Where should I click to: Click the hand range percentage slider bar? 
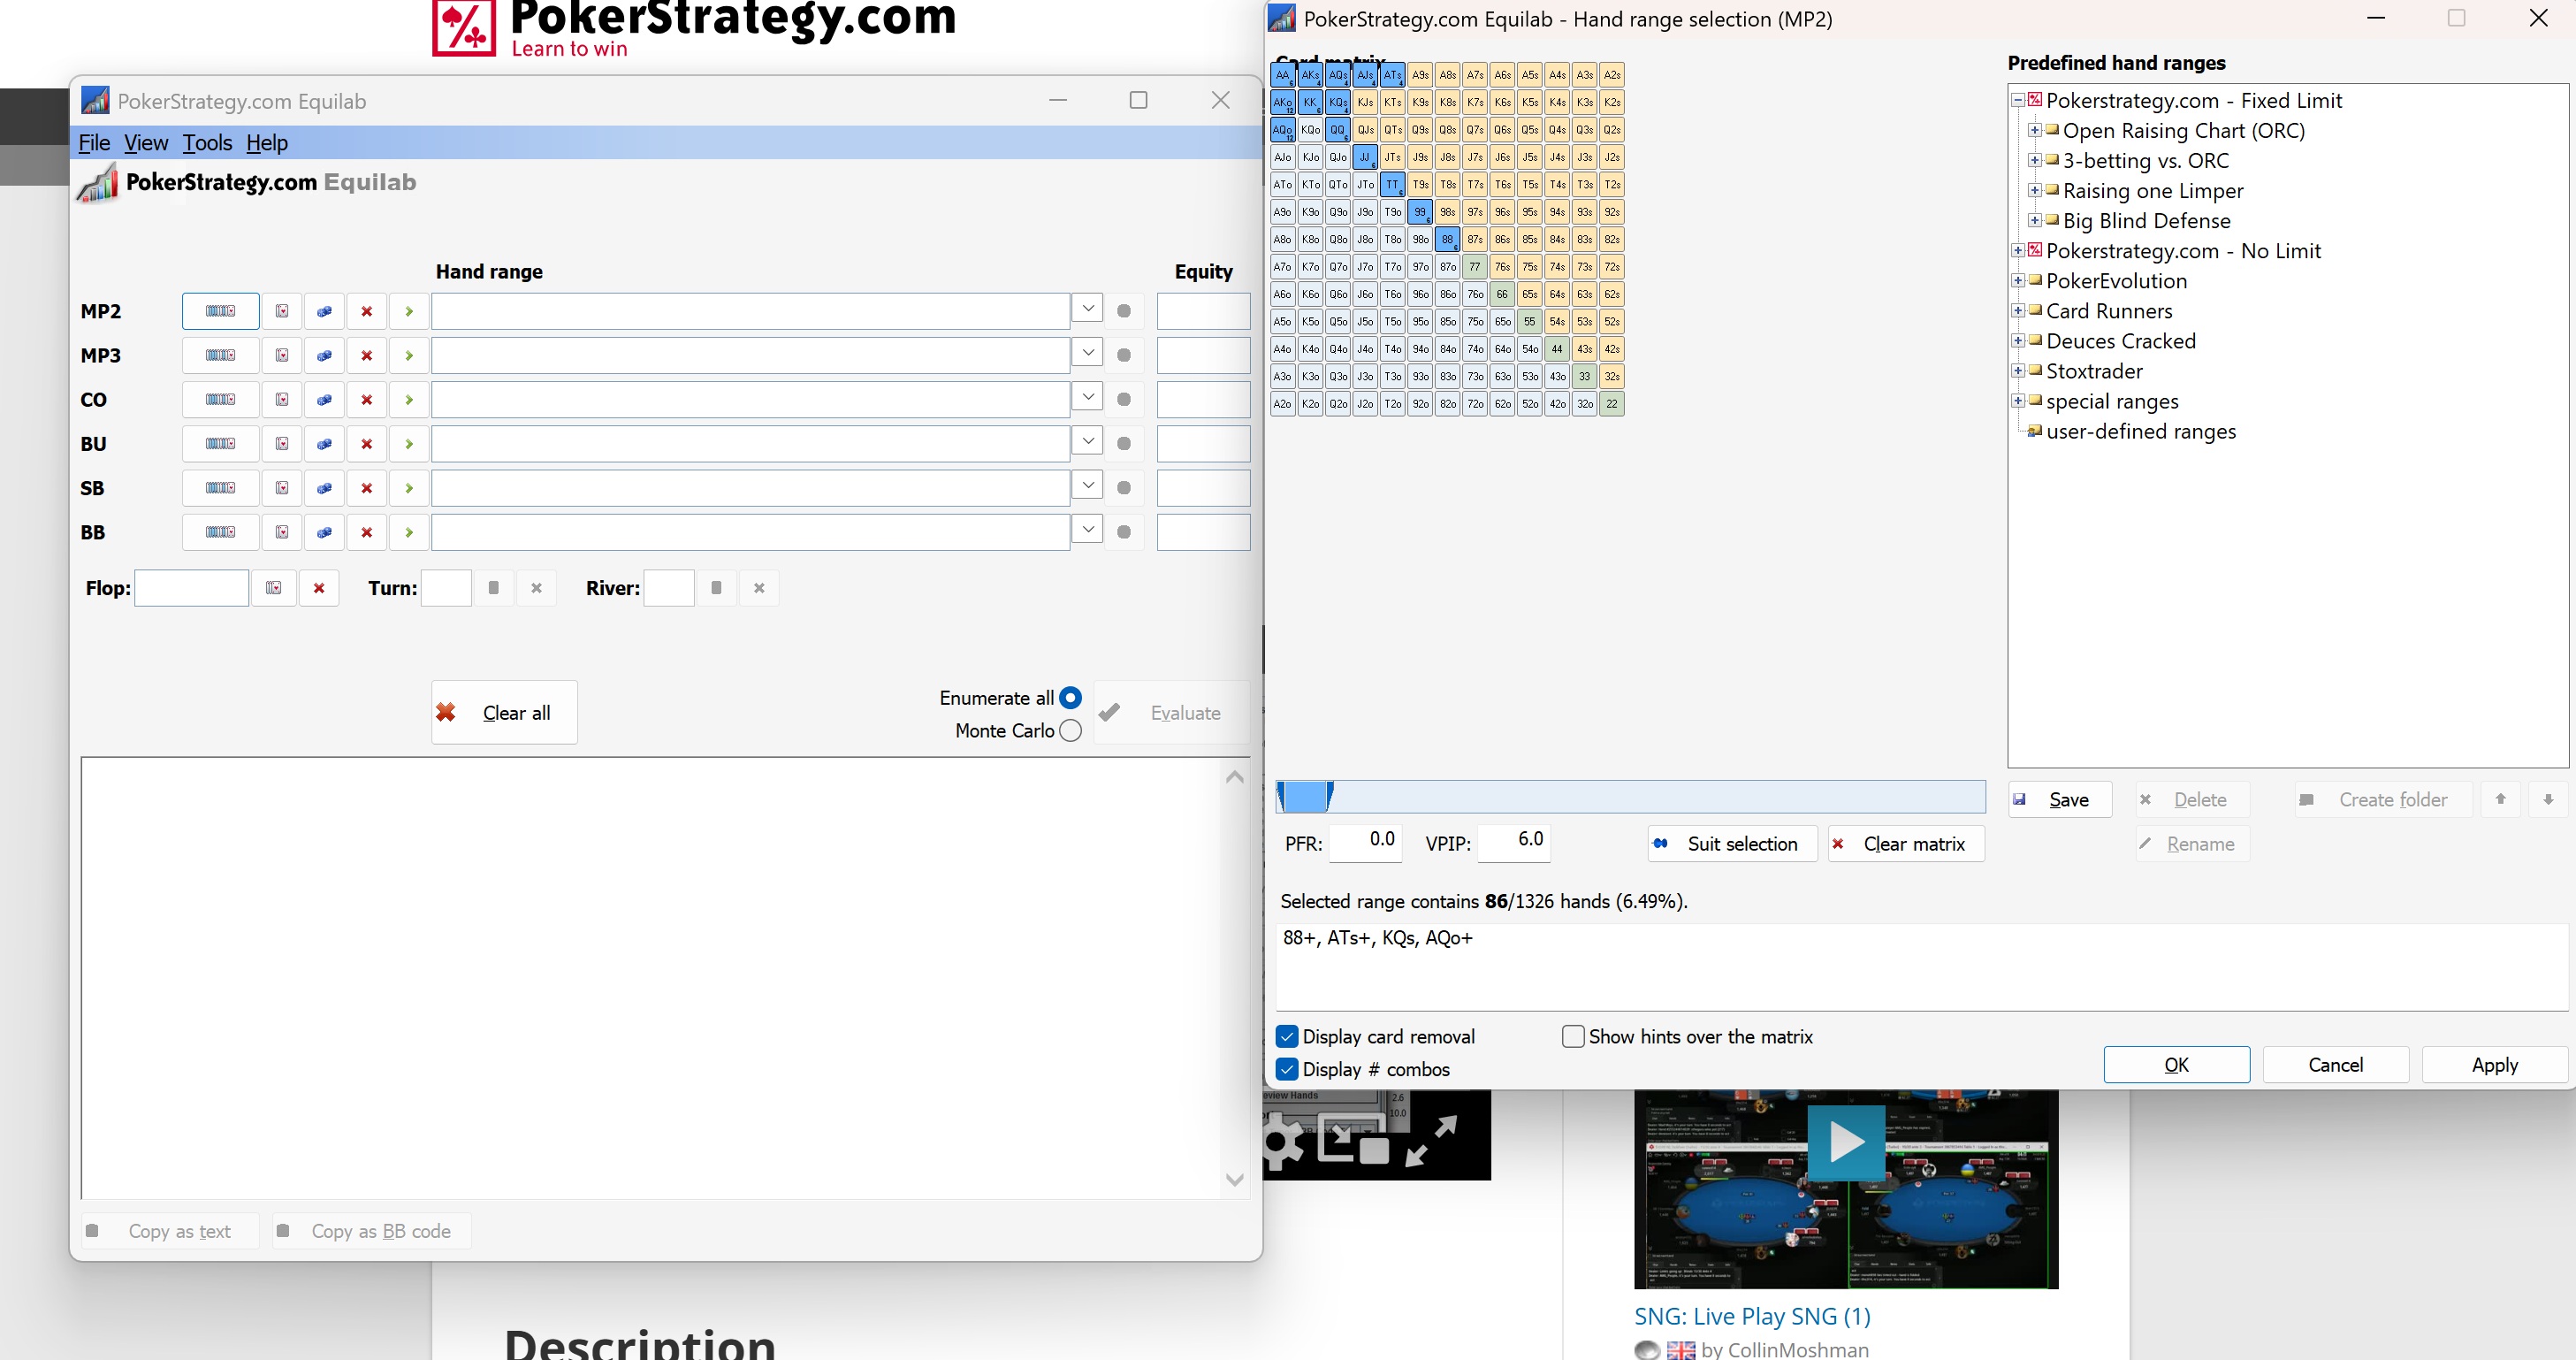click(x=1631, y=797)
